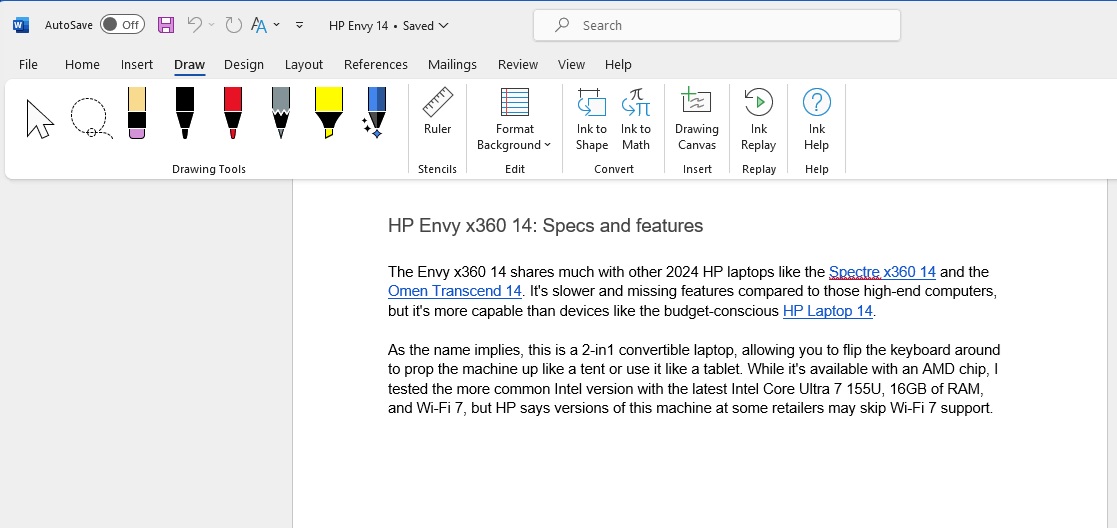Open the Layout tab
Image resolution: width=1117 pixels, height=528 pixels.
tap(304, 64)
